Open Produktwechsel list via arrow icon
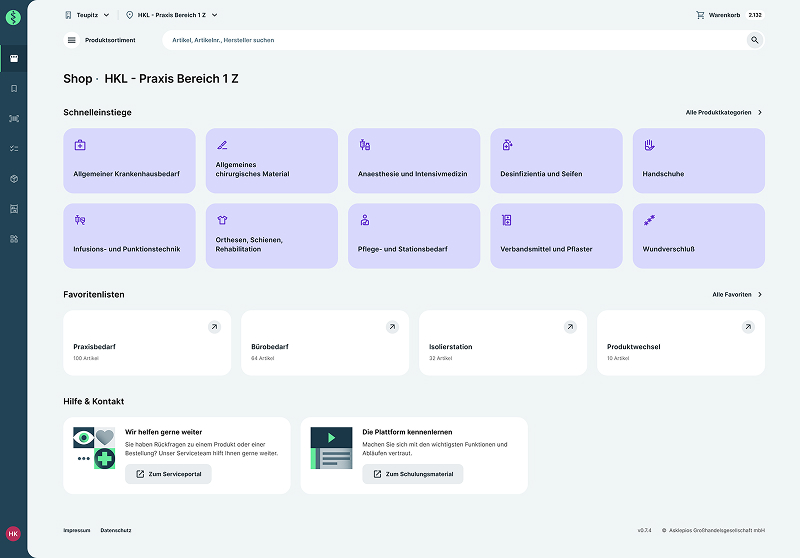Image resolution: width=800 pixels, height=558 pixels. pos(748,327)
